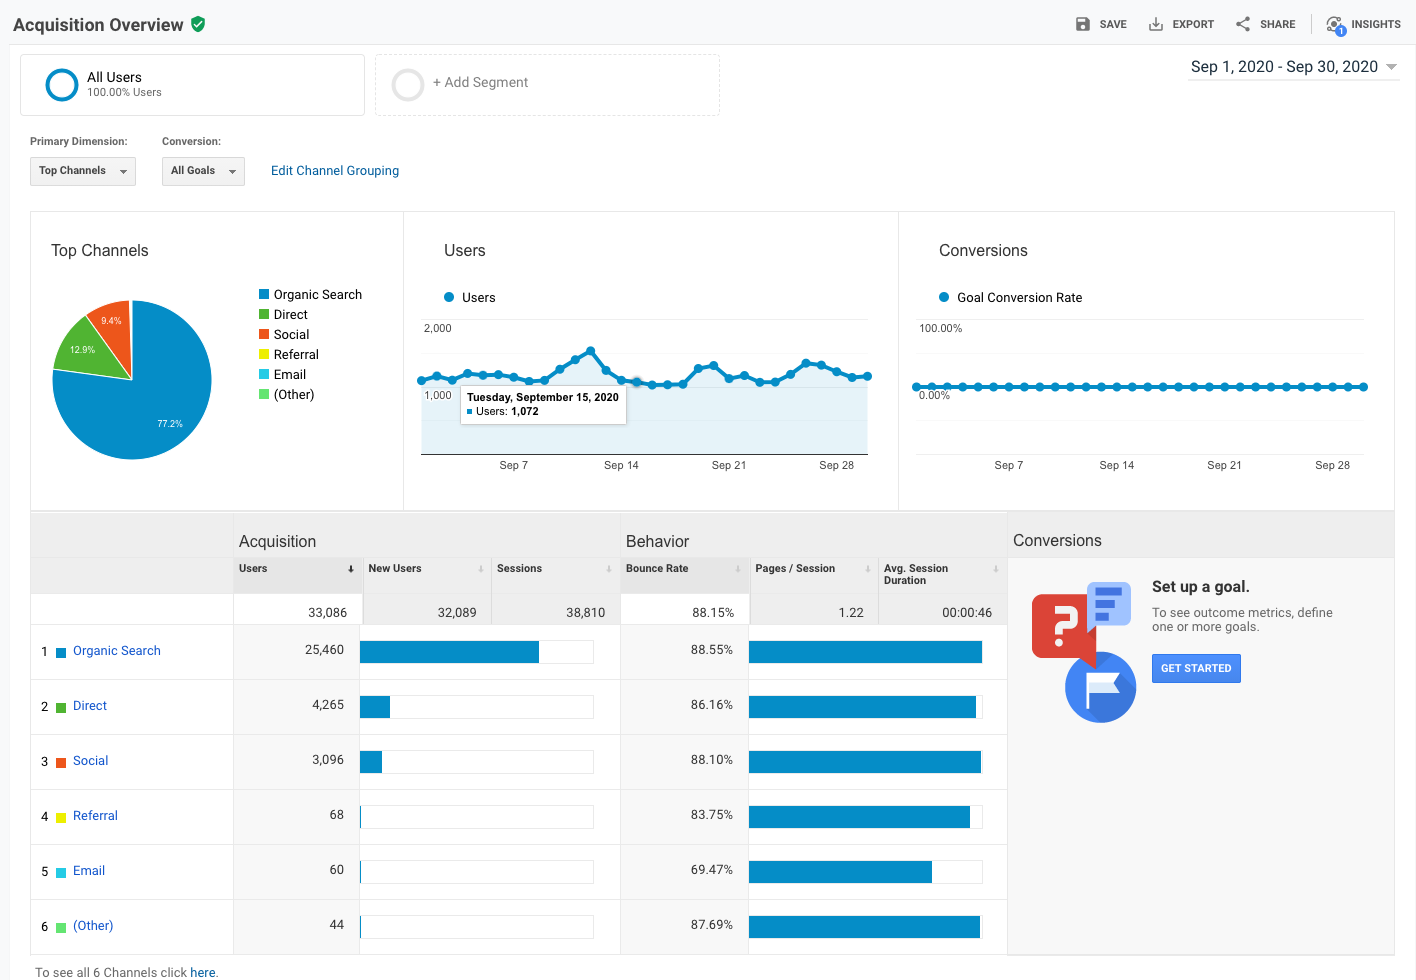1416x980 pixels.
Task: Click the new users total 32,089
Action: coord(457,612)
